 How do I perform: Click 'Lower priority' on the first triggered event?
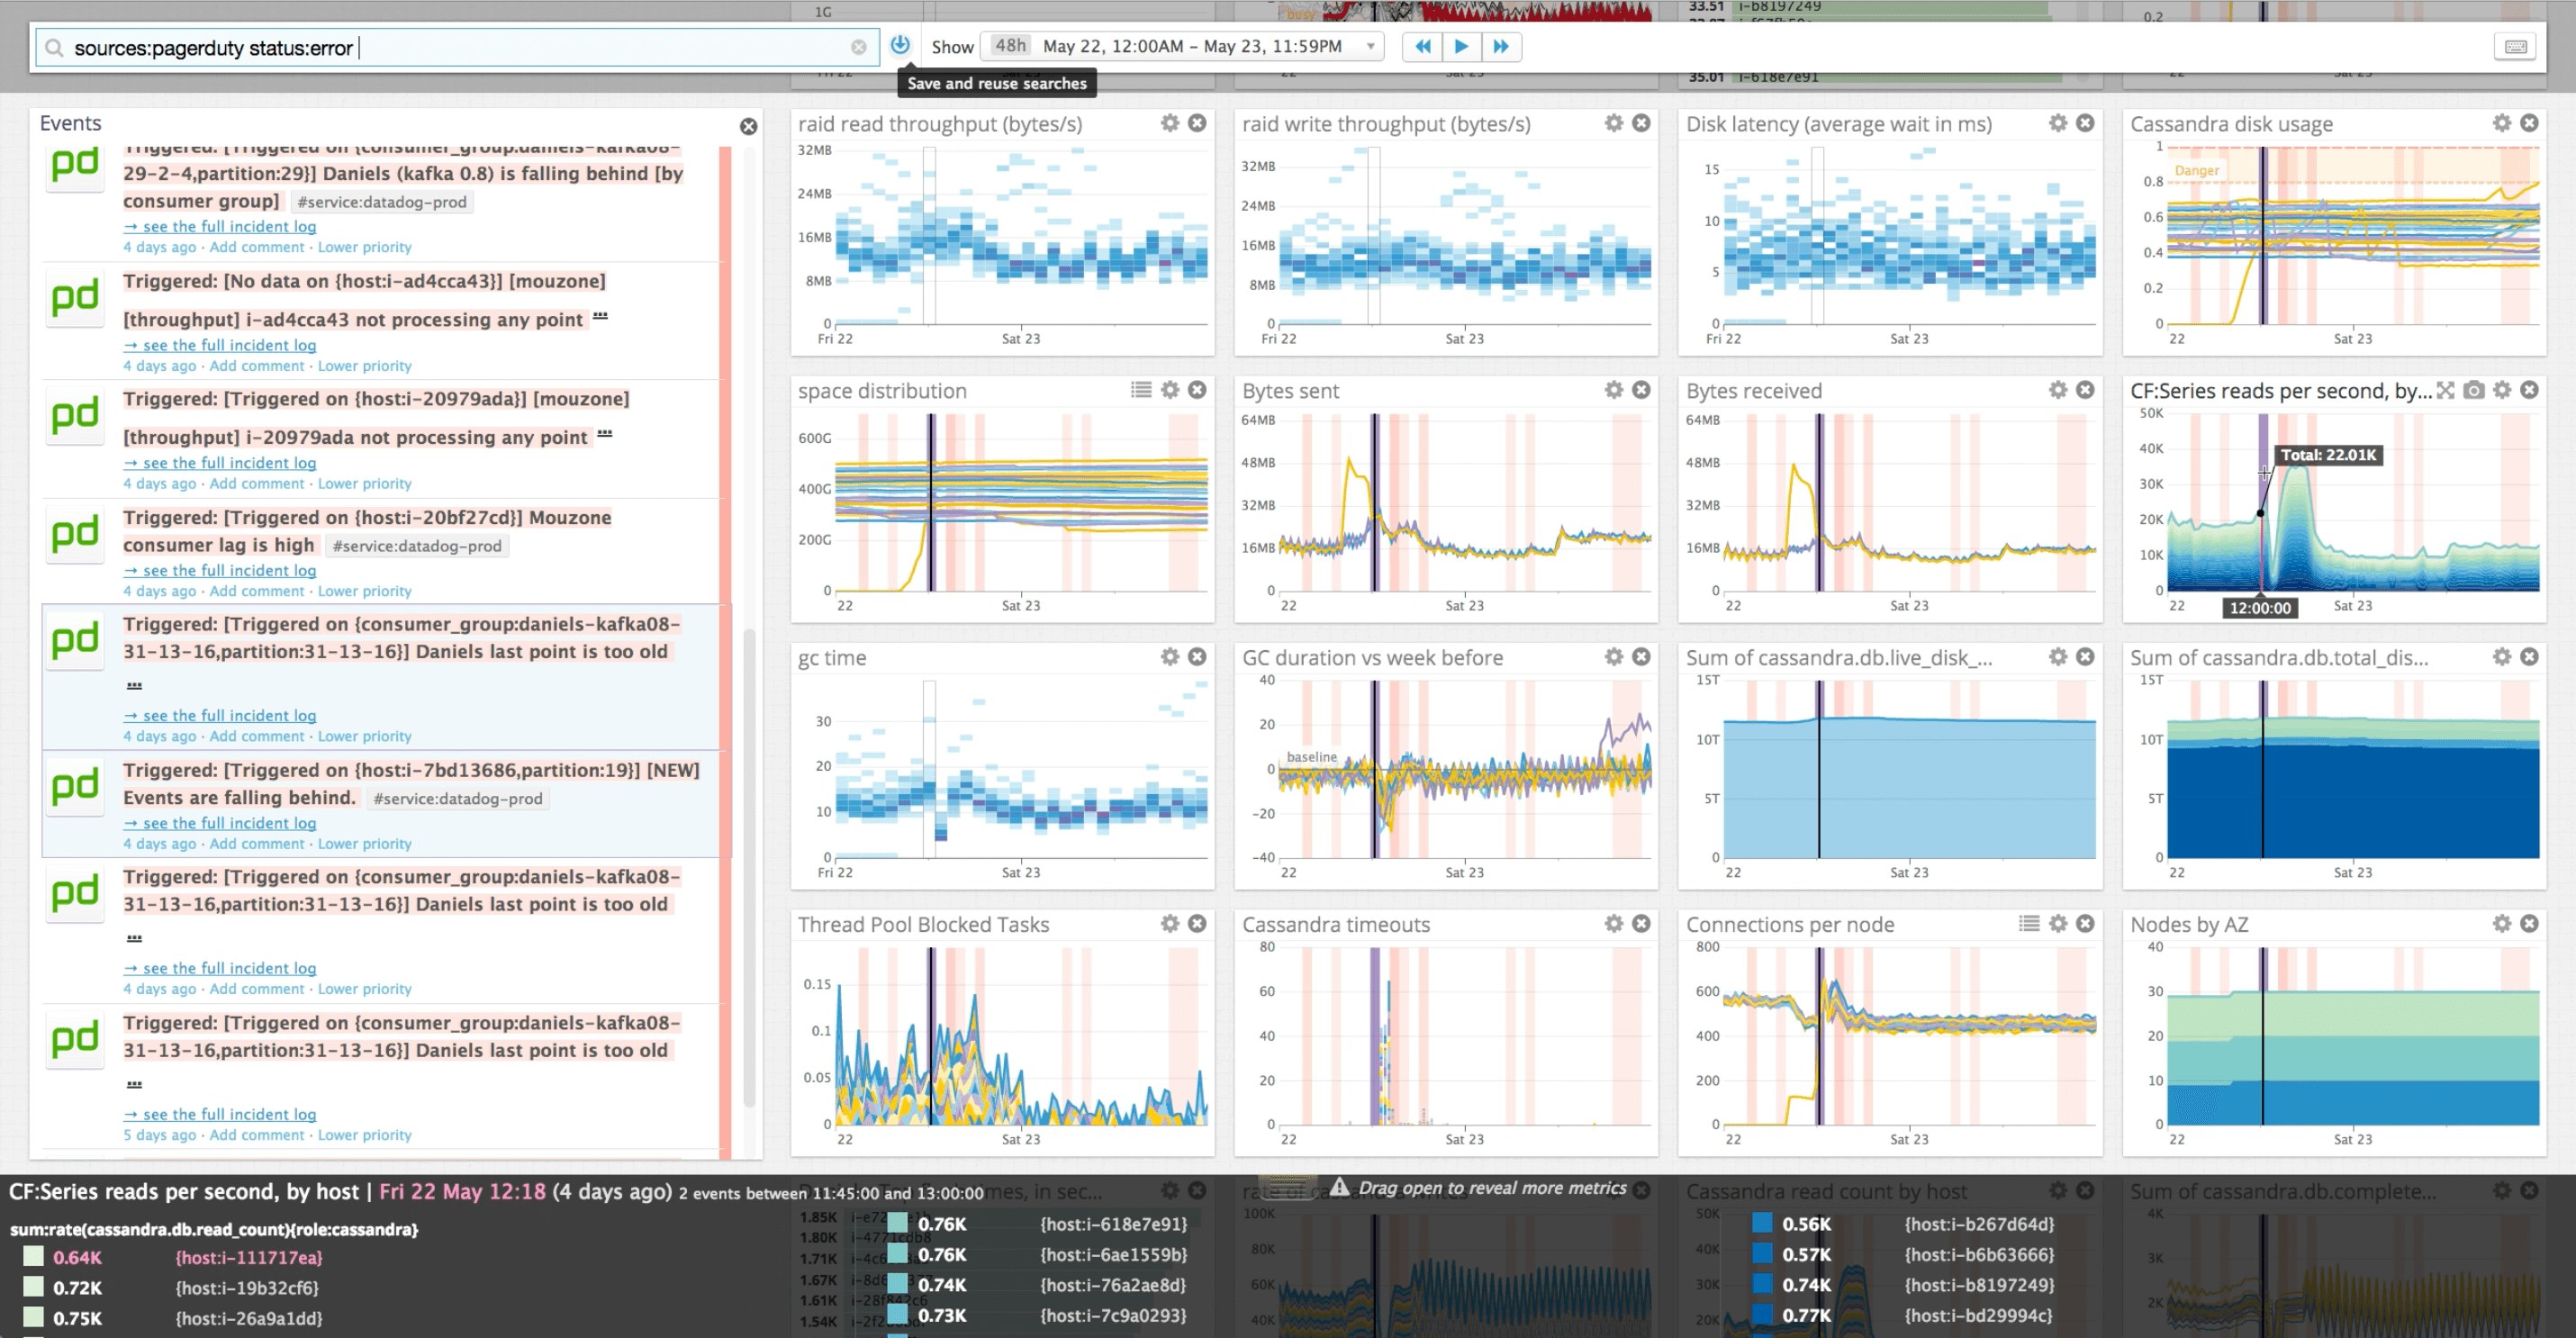coord(366,247)
